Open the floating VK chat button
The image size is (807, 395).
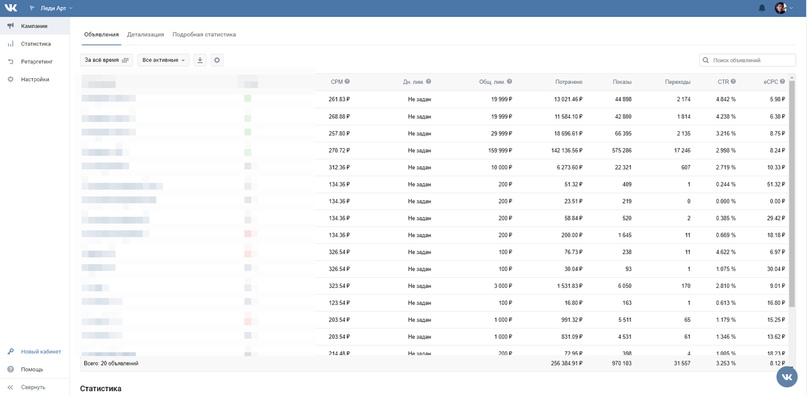[787, 377]
